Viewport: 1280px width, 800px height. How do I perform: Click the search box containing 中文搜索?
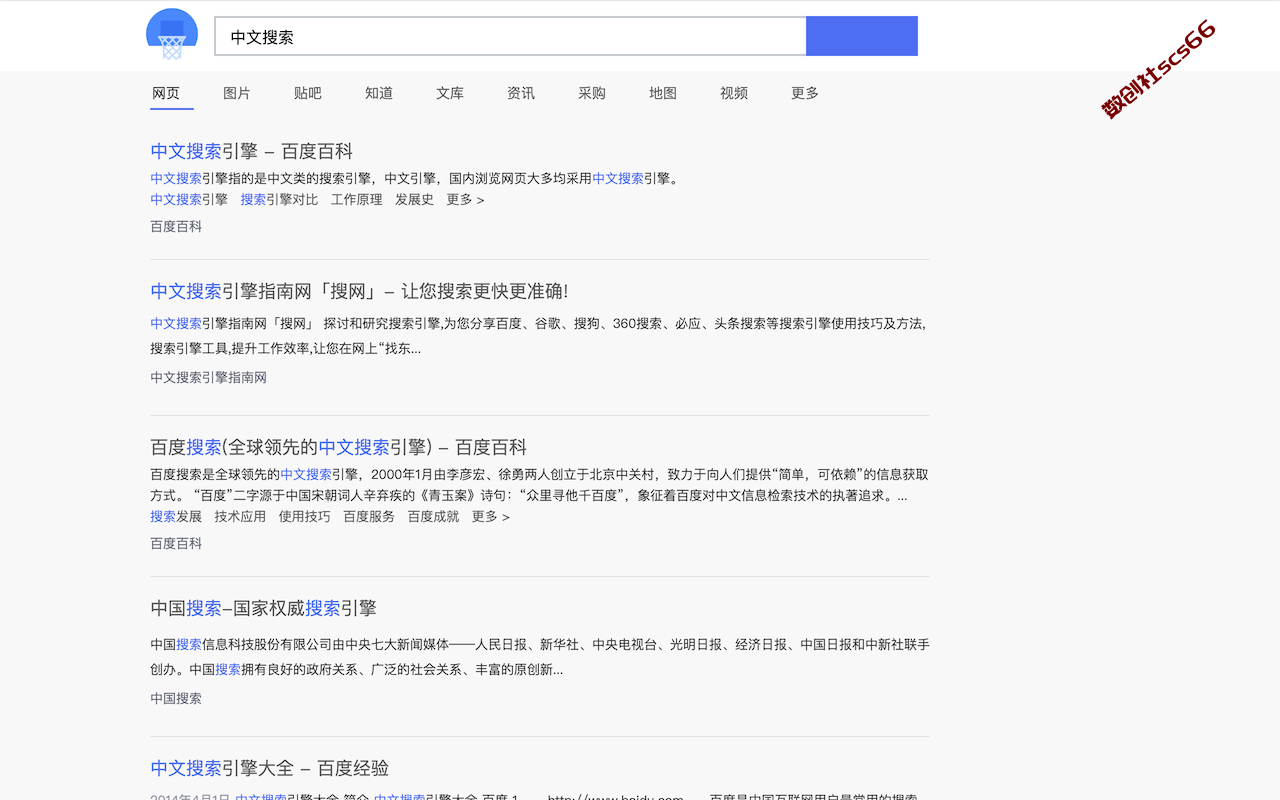point(511,36)
